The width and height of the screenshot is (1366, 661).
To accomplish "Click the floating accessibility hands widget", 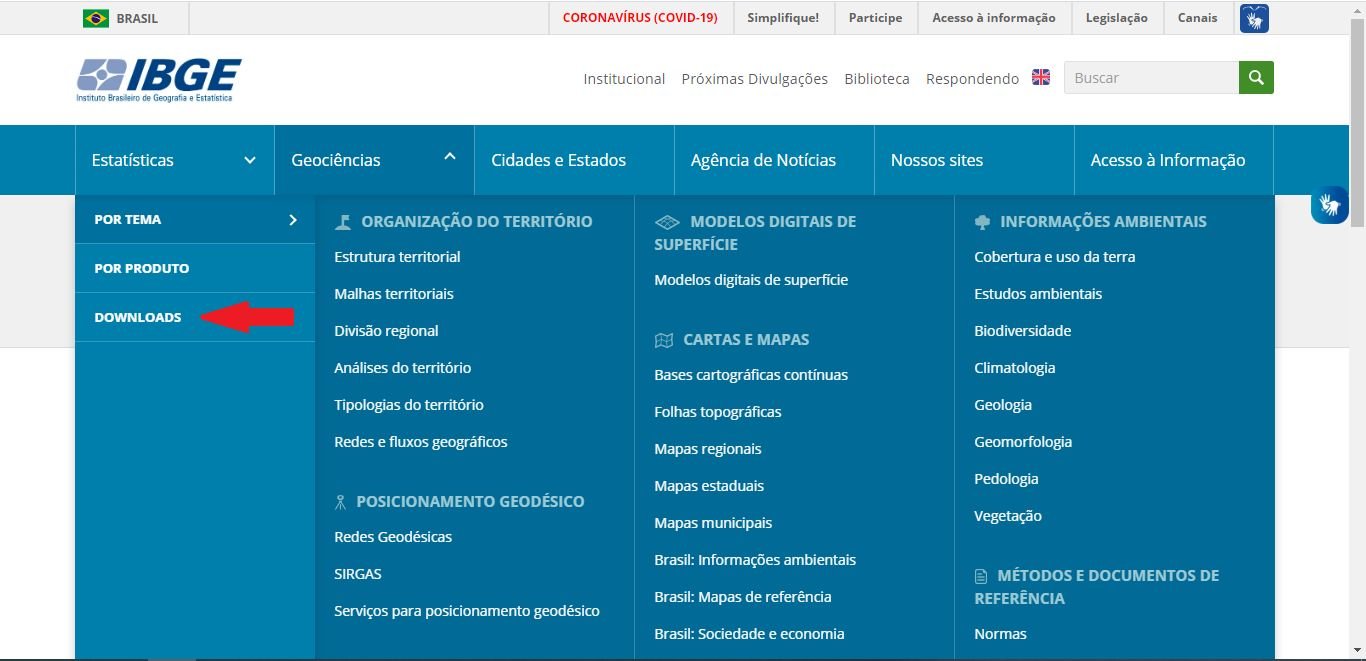I will pos(1329,205).
